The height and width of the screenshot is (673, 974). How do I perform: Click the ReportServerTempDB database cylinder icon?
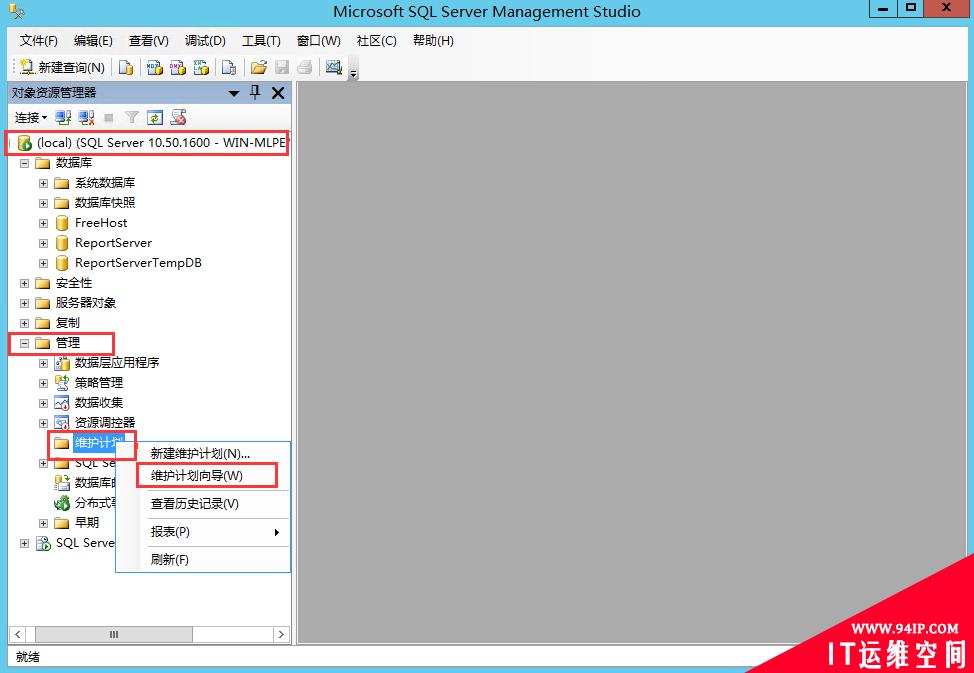coord(61,263)
